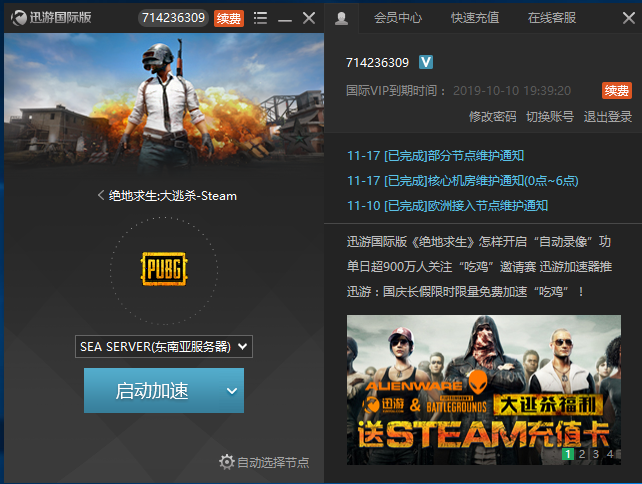Expand the arrow on 启动加速 button

click(x=232, y=391)
